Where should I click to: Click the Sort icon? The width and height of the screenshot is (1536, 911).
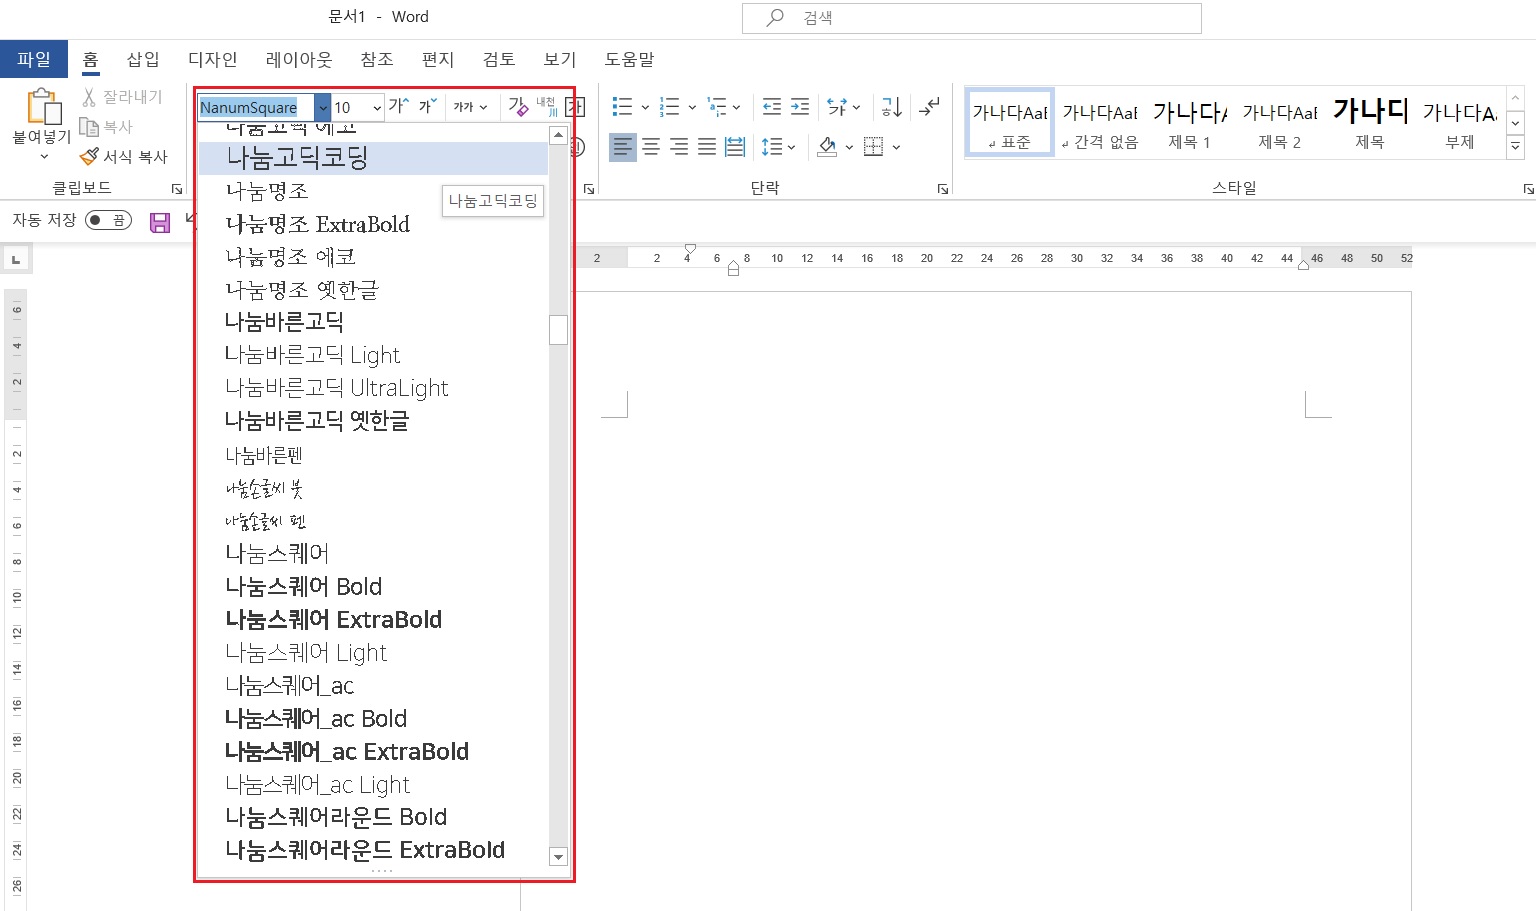point(891,106)
